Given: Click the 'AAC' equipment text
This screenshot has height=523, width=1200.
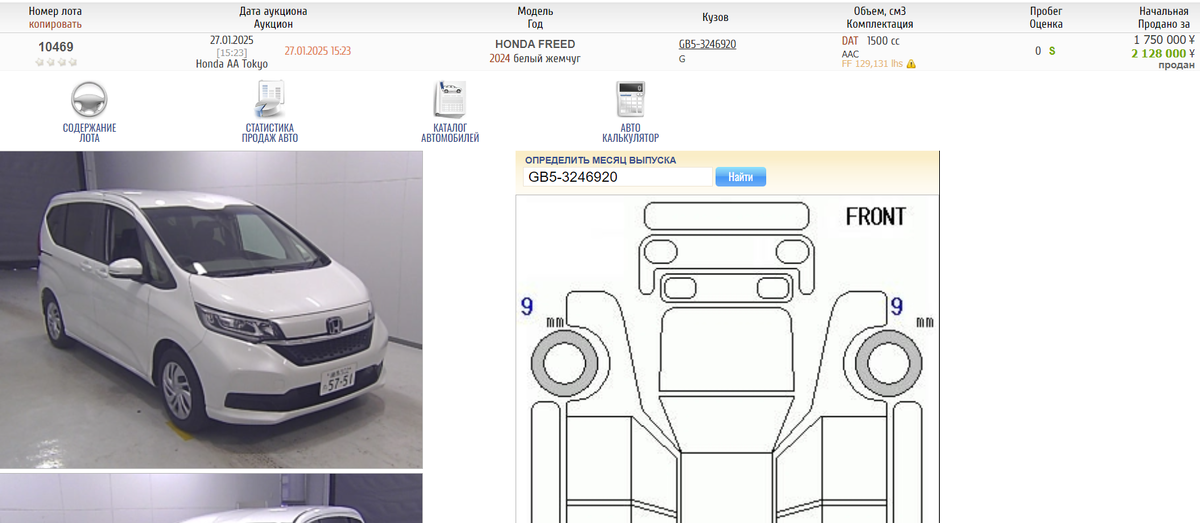Looking at the screenshot, I should [850, 54].
